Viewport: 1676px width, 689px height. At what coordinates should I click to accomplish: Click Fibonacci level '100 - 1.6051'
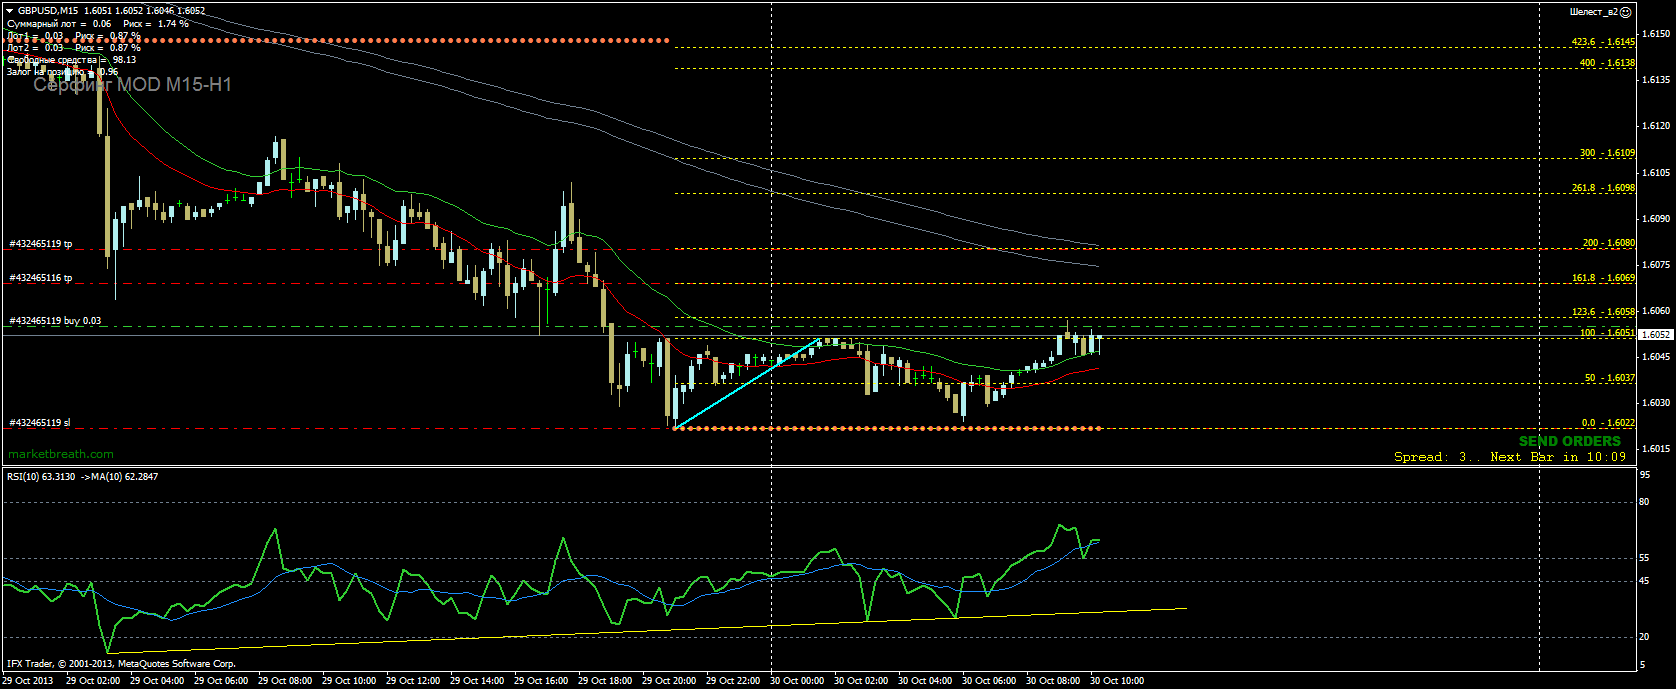tap(1607, 333)
